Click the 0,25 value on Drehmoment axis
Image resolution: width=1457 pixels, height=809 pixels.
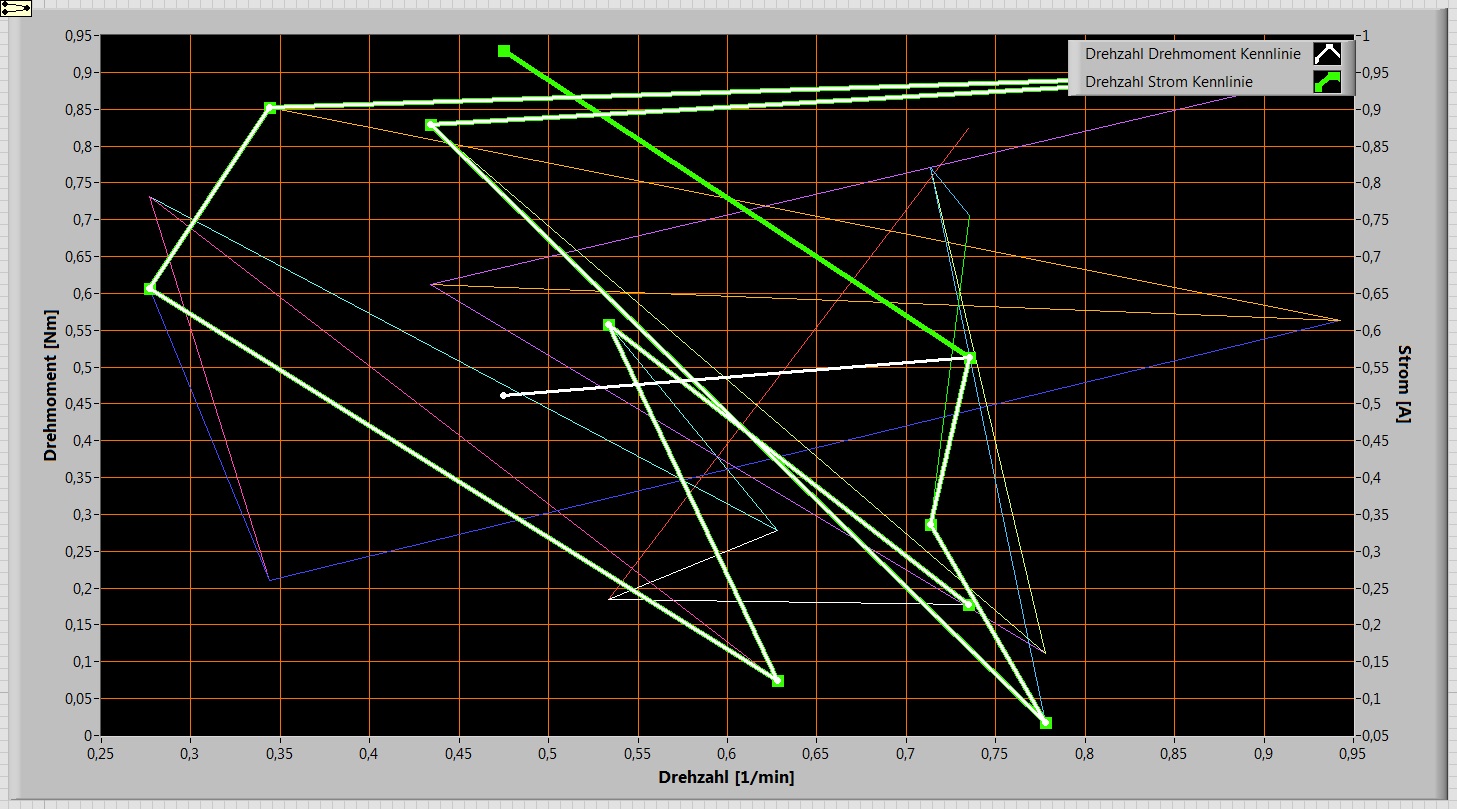tap(80, 551)
